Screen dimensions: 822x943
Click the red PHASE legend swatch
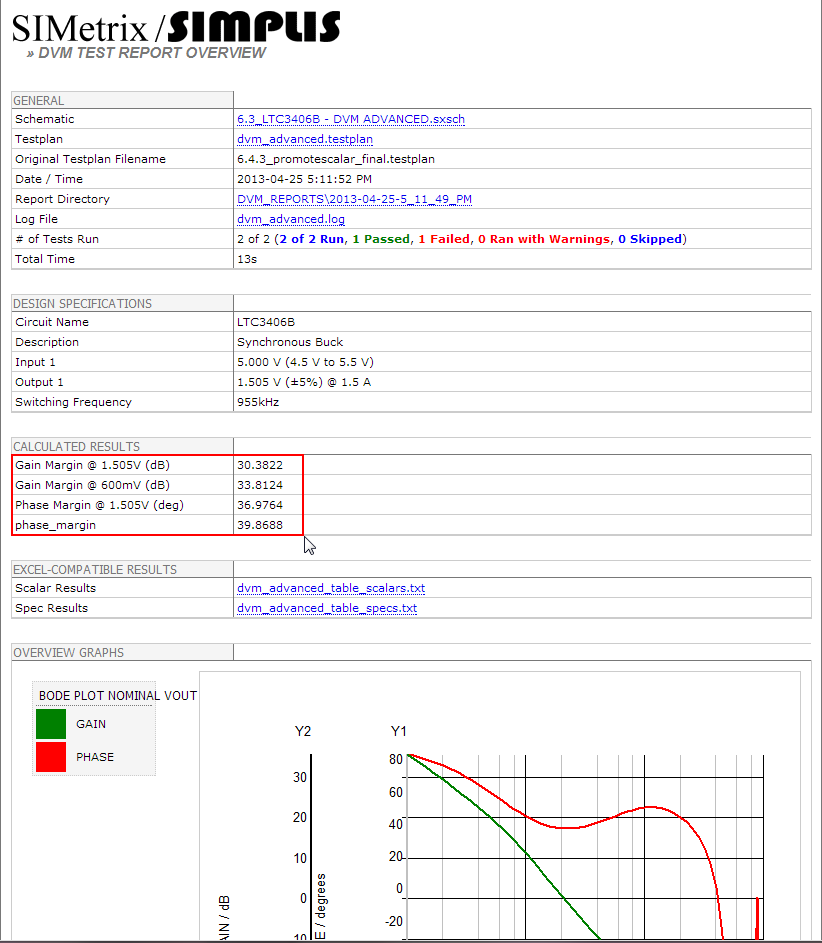(51, 757)
